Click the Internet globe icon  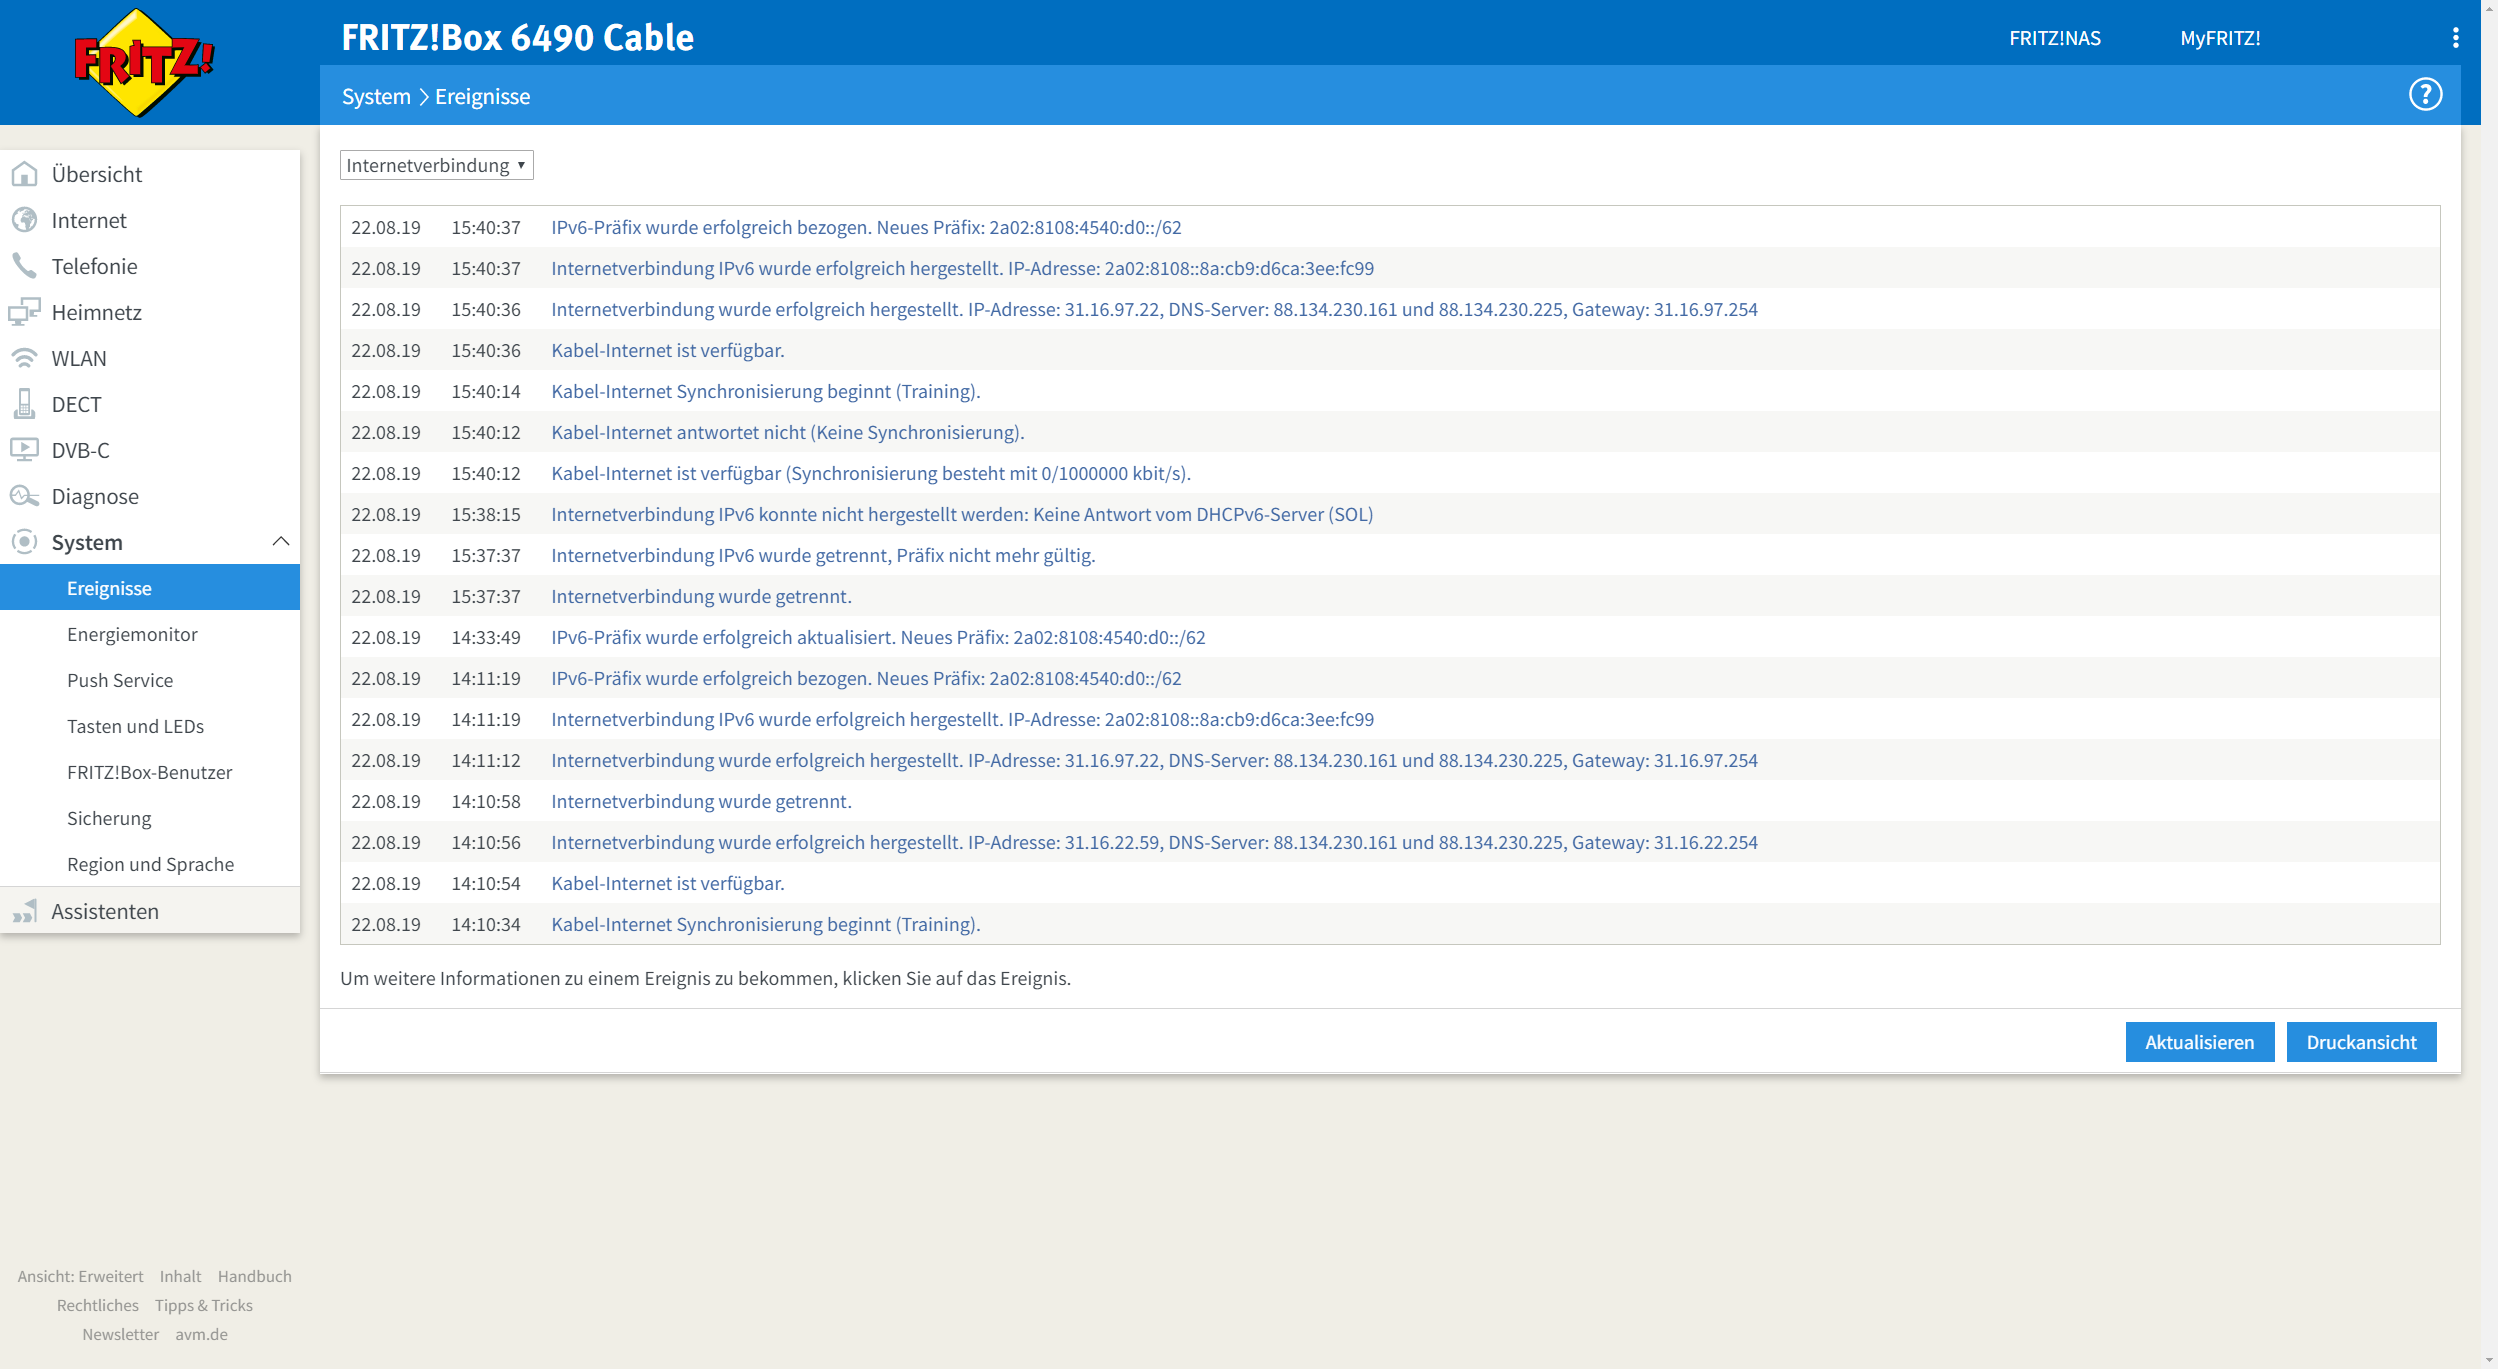click(x=24, y=220)
